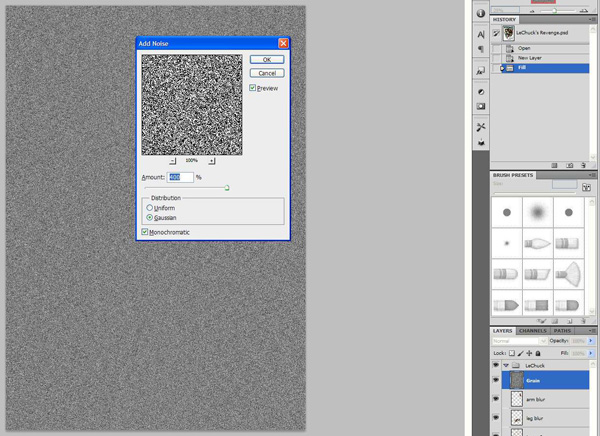Viewport: 600px width, 436px height.
Task: Delete current state in History panel
Action: [x=583, y=165]
